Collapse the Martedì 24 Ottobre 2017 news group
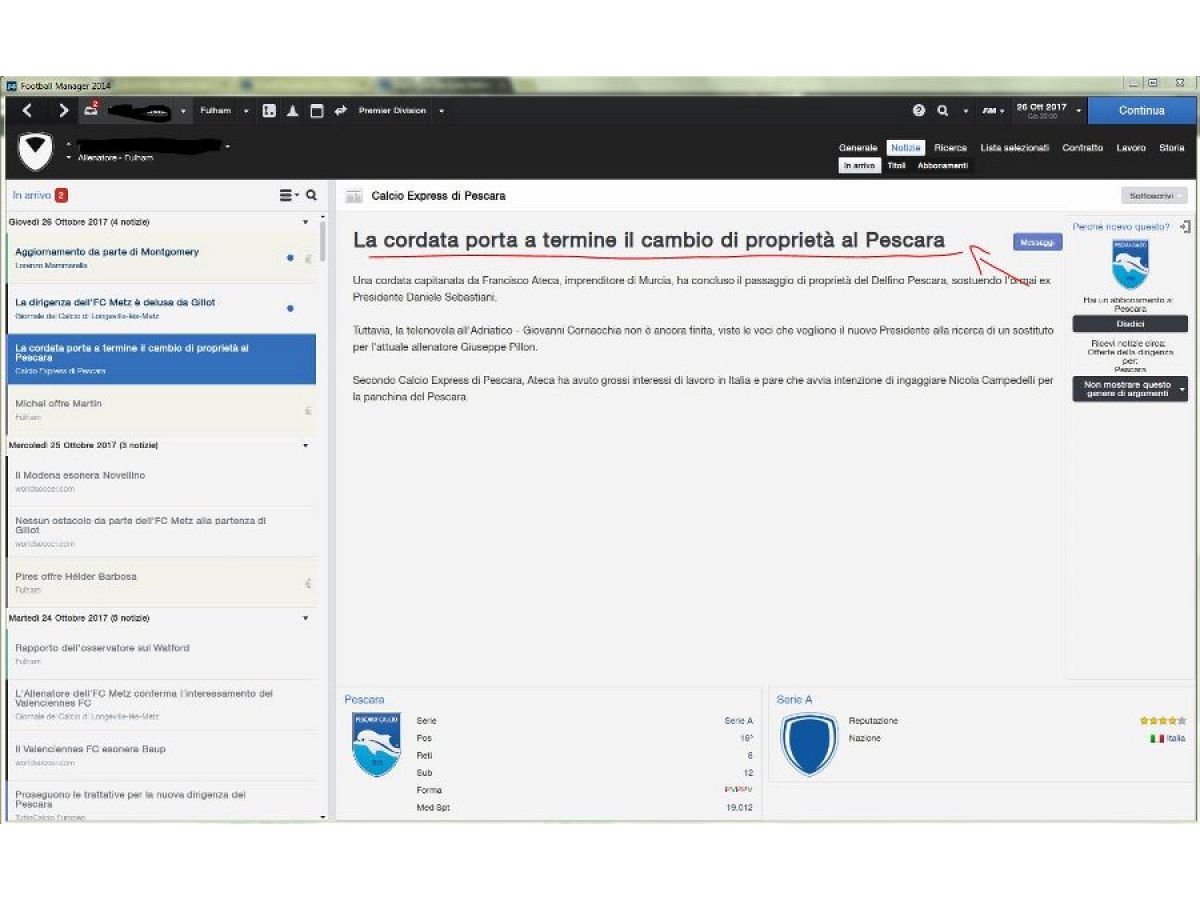This screenshot has height=900, width=1200. coord(306,618)
